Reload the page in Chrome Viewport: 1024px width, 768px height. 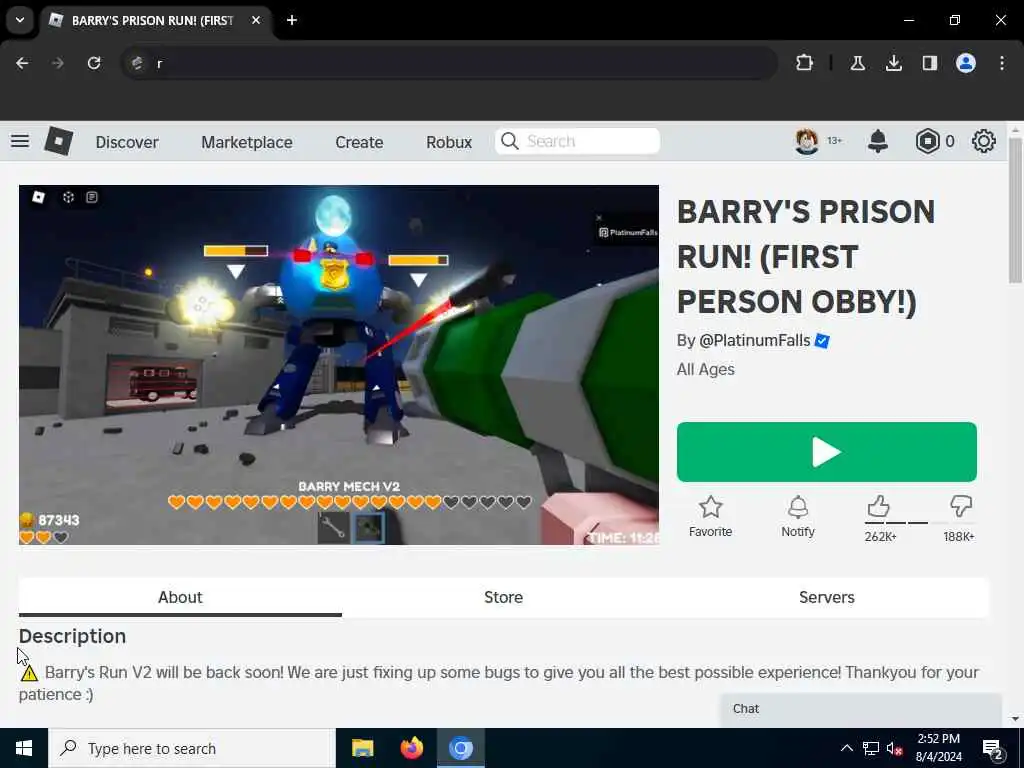[94, 63]
